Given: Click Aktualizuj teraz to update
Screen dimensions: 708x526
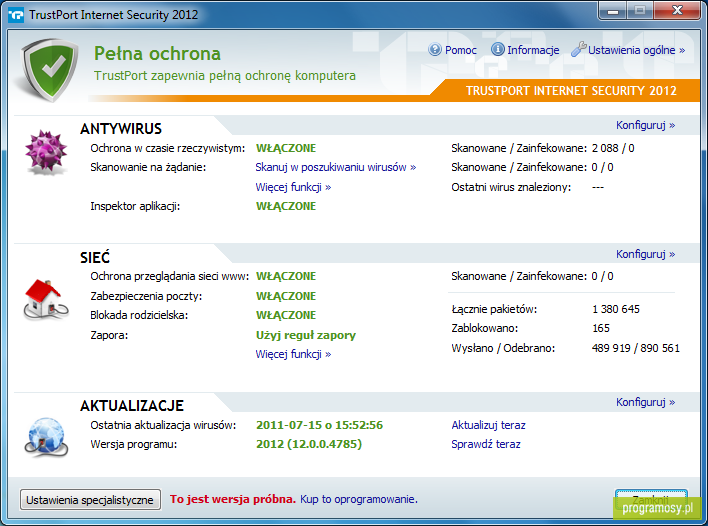Looking at the screenshot, I should 489,425.
